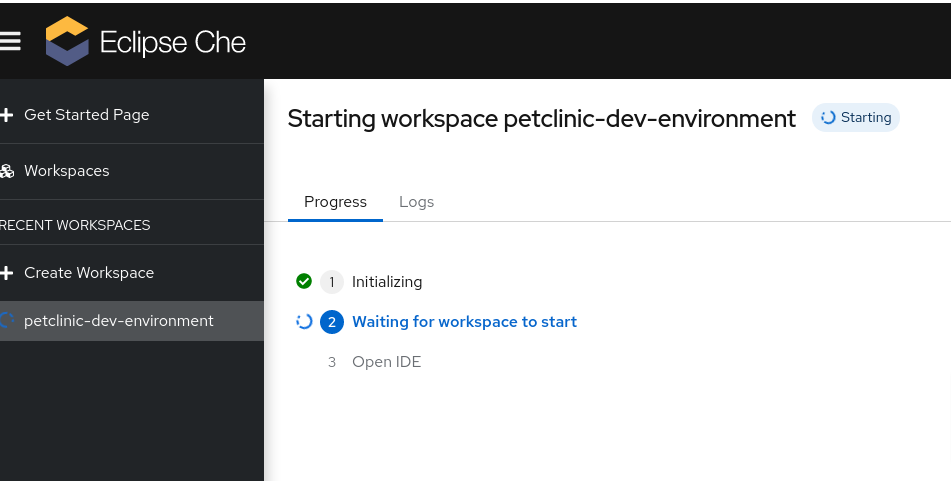
Task: Switch to the Logs tab
Action: [x=416, y=202]
